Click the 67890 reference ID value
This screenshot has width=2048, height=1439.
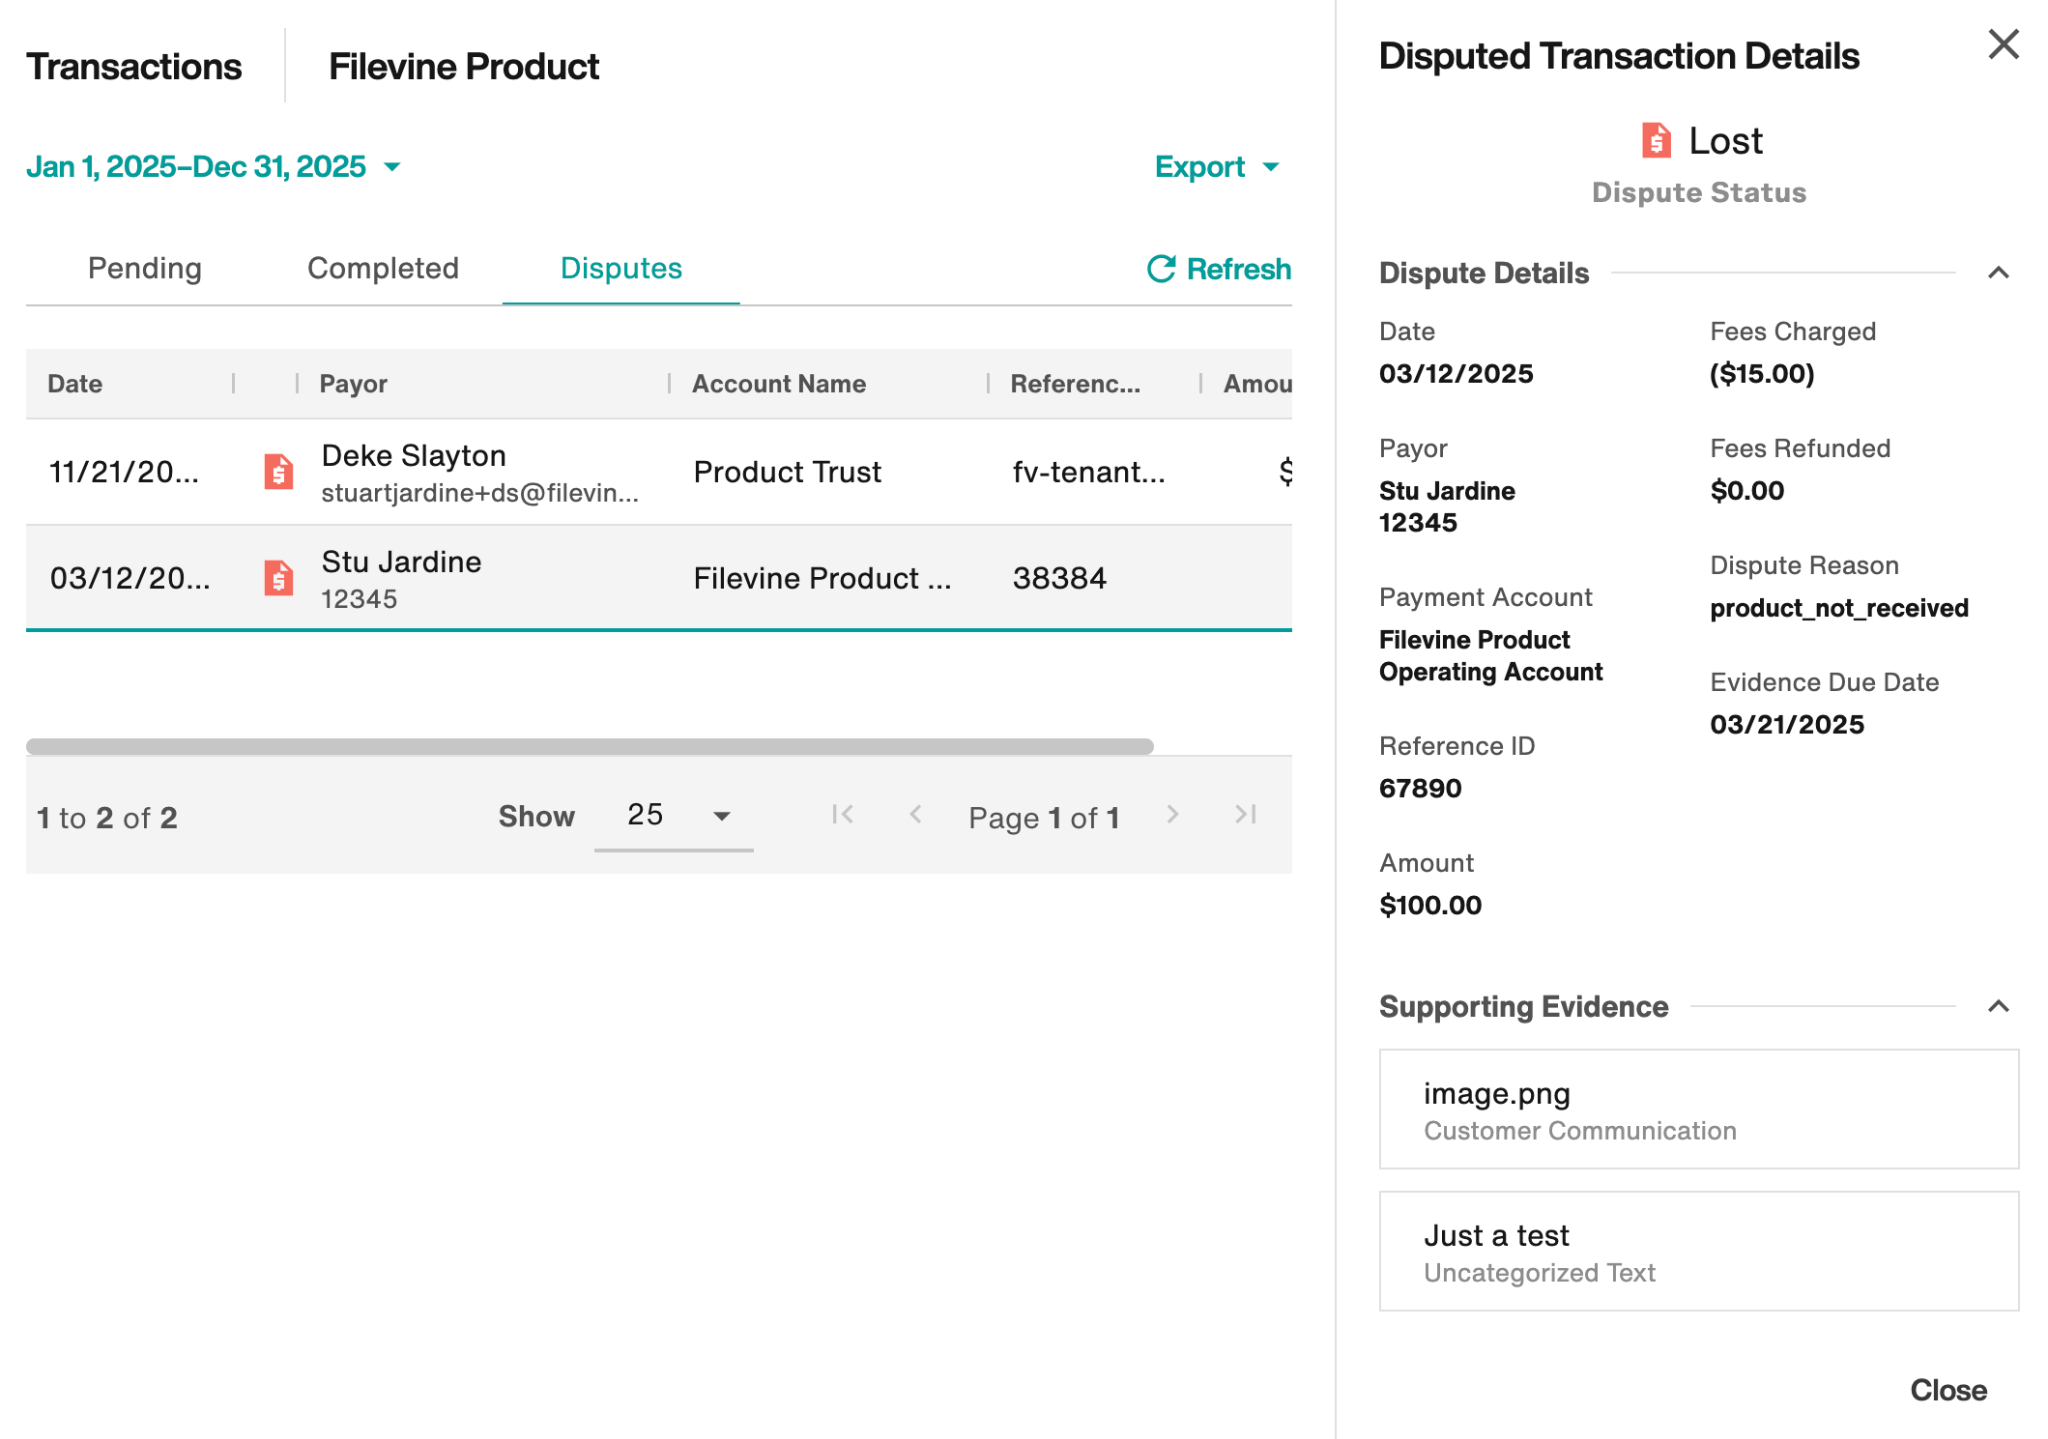(x=1419, y=788)
